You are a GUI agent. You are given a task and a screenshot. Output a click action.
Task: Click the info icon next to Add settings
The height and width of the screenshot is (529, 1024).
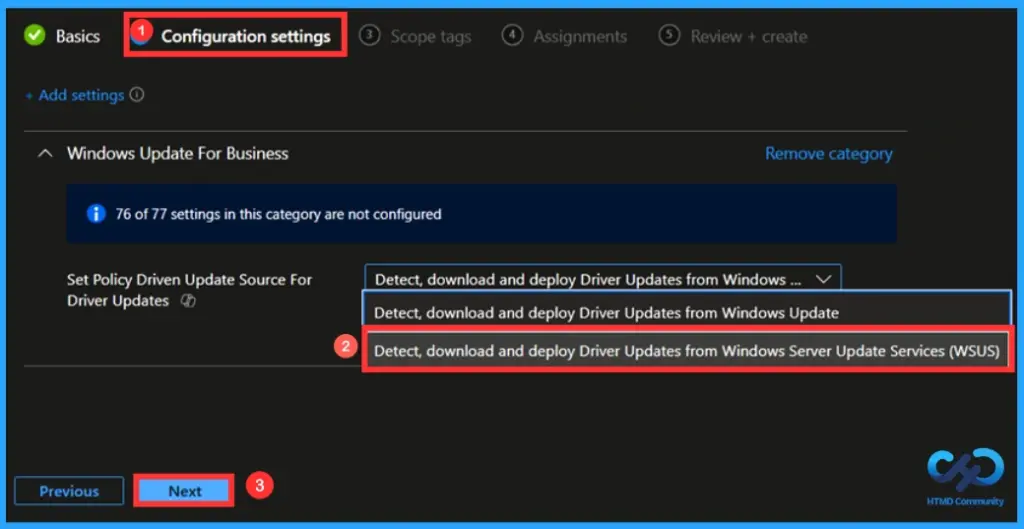(x=136, y=95)
